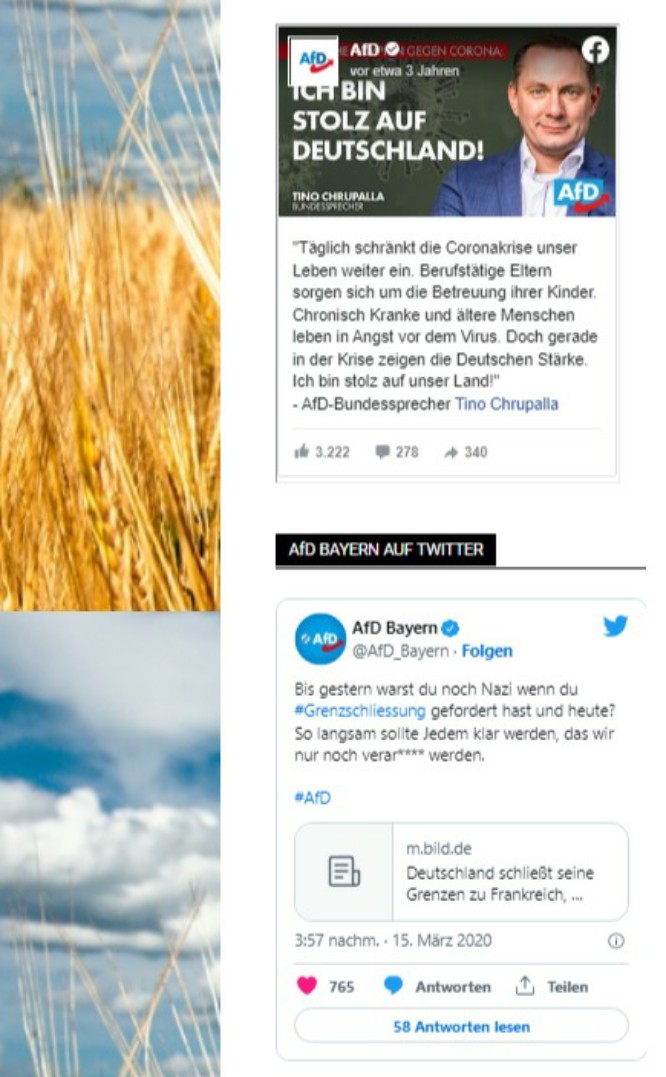Open the #AfD hashtag in tweet

pyautogui.click(x=312, y=797)
